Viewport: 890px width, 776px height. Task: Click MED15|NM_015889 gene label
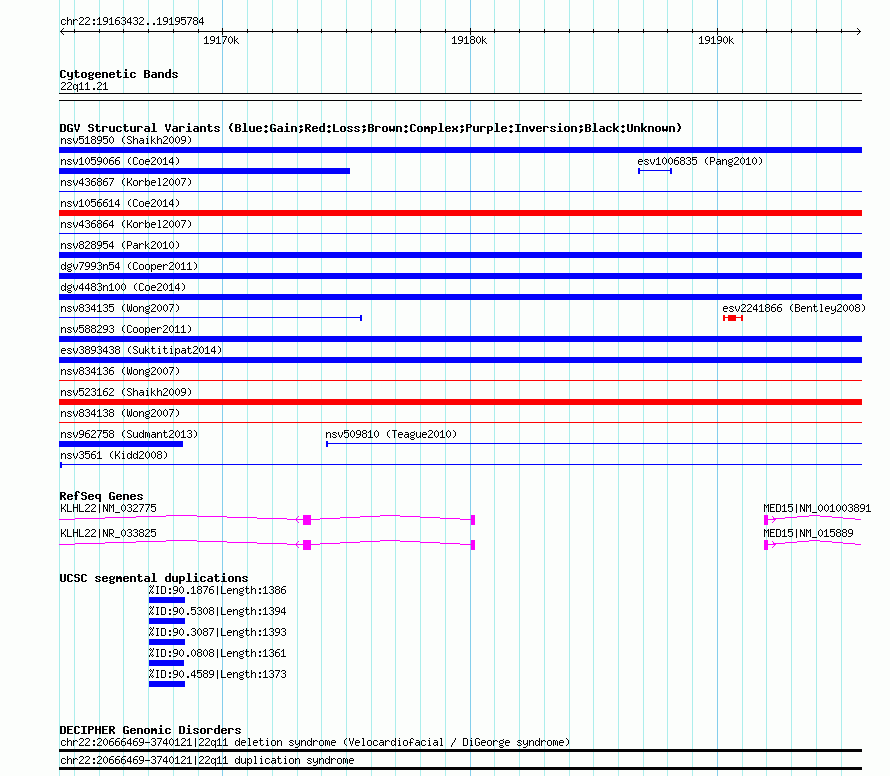click(x=808, y=534)
